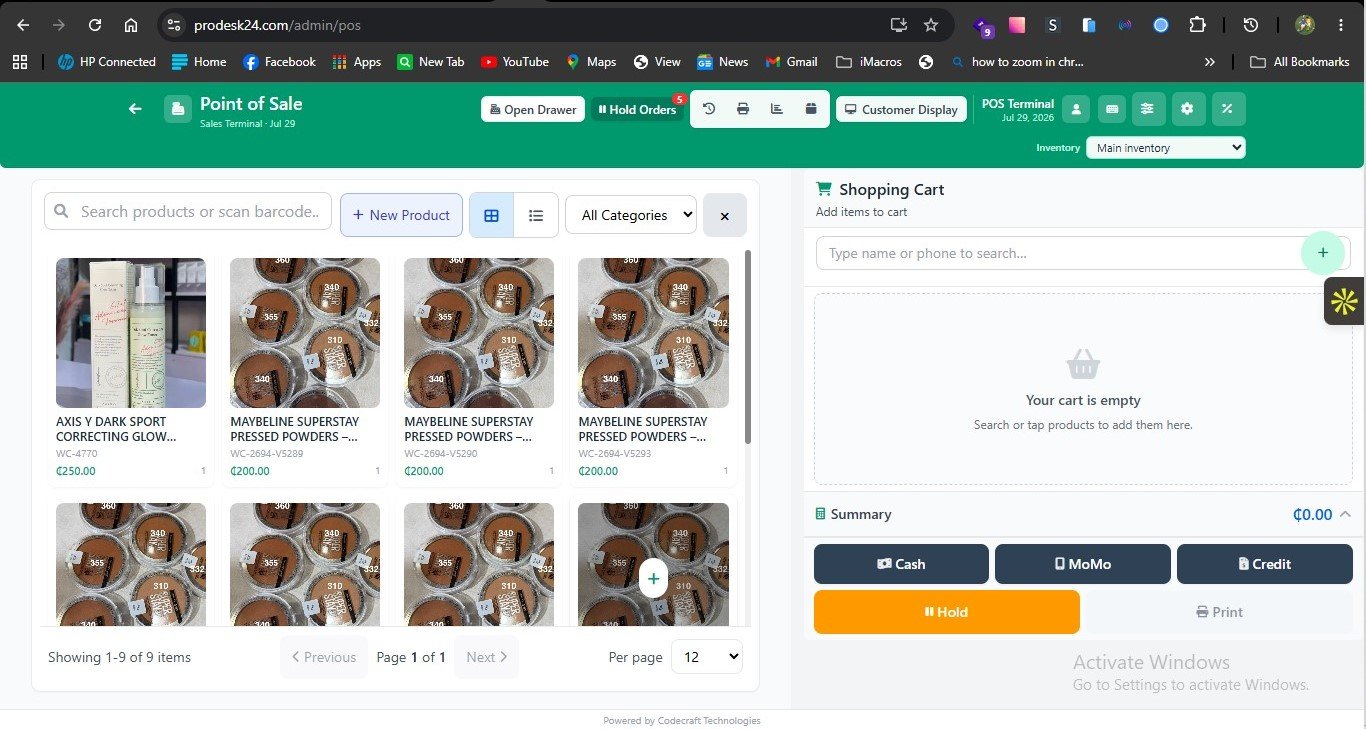Select AXIS Y Dark Sport Correcting Glow product
This screenshot has width=1366, height=729.
pyautogui.click(x=131, y=368)
